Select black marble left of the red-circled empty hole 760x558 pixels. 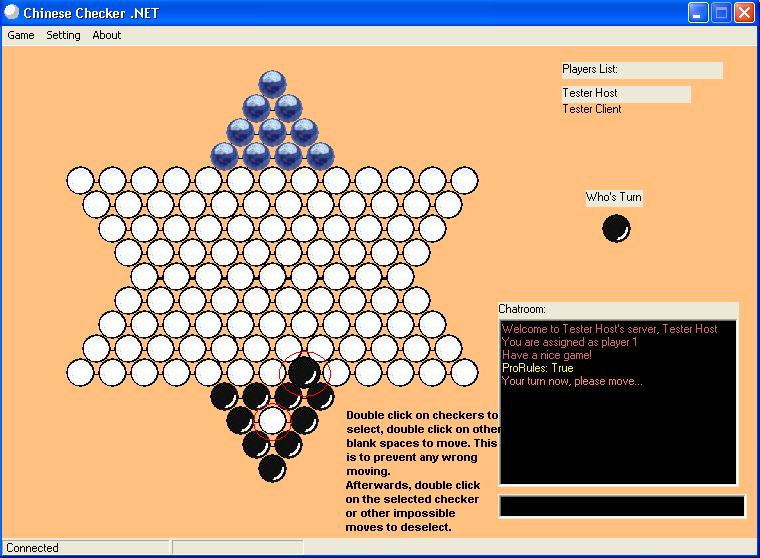tap(240, 420)
